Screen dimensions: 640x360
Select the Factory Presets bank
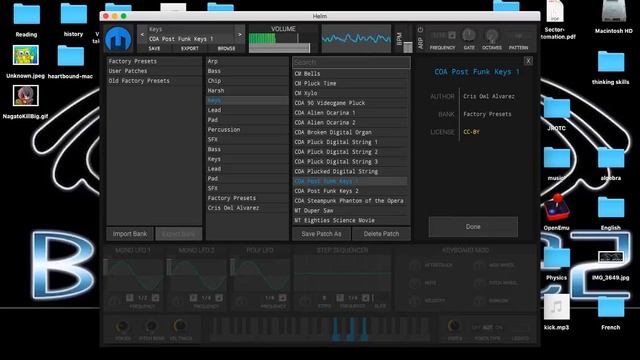pyautogui.click(x=154, y=61)
